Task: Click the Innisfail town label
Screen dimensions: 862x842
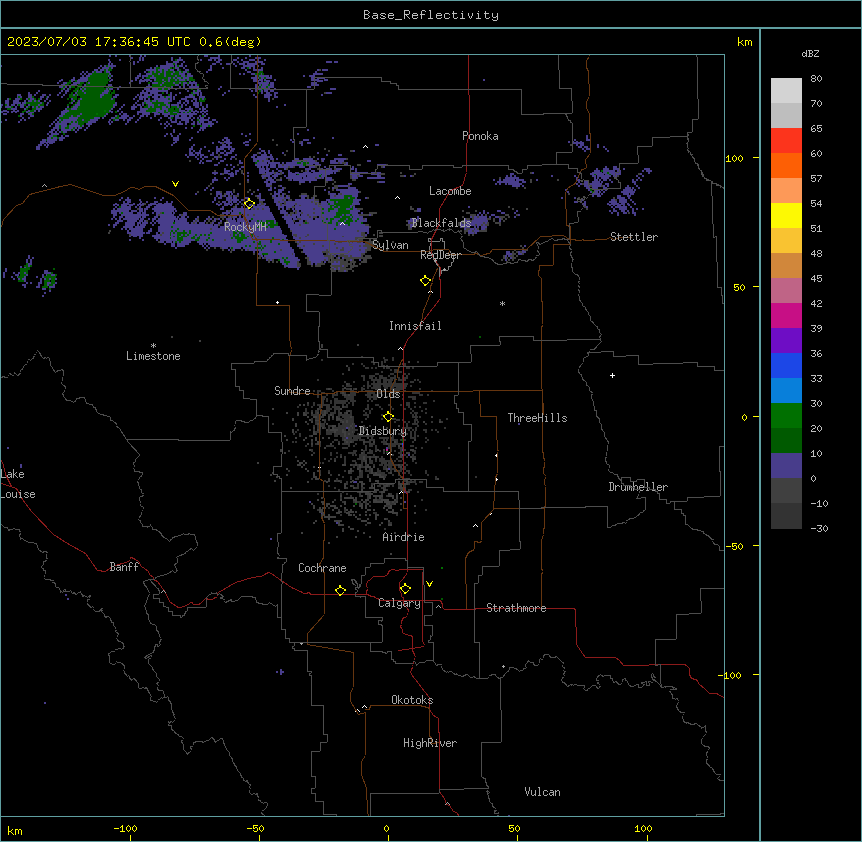Action: click(x=415, y=326)
